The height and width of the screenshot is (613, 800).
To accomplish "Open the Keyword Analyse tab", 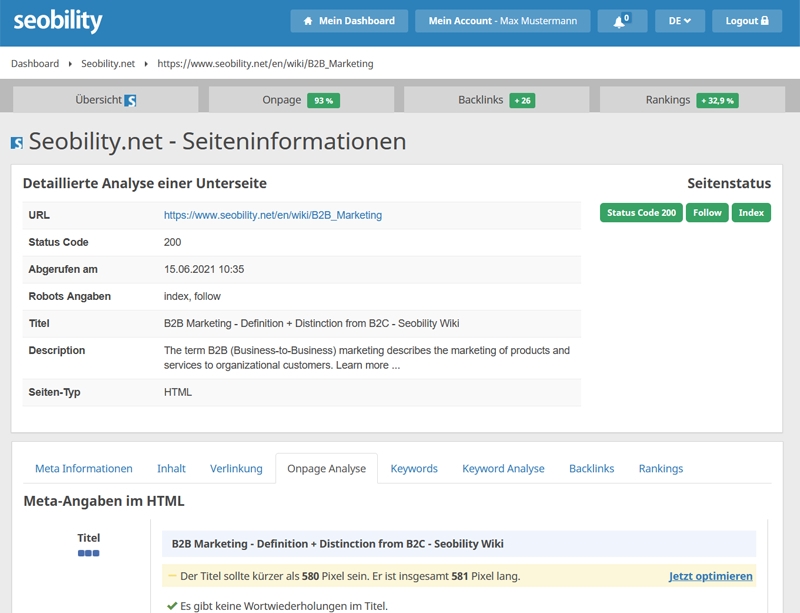I will coord(503,468).
